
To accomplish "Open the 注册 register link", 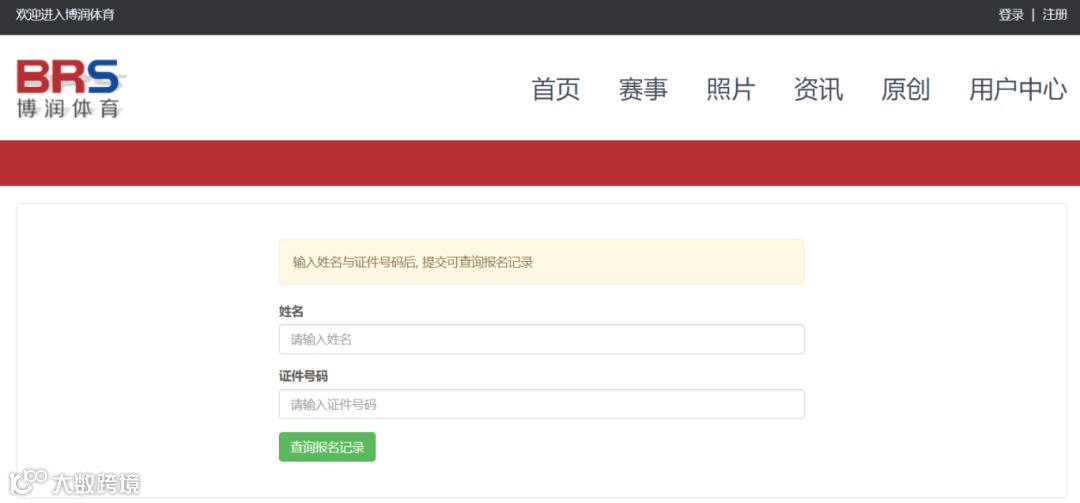I will click(x=1055, y=15).
